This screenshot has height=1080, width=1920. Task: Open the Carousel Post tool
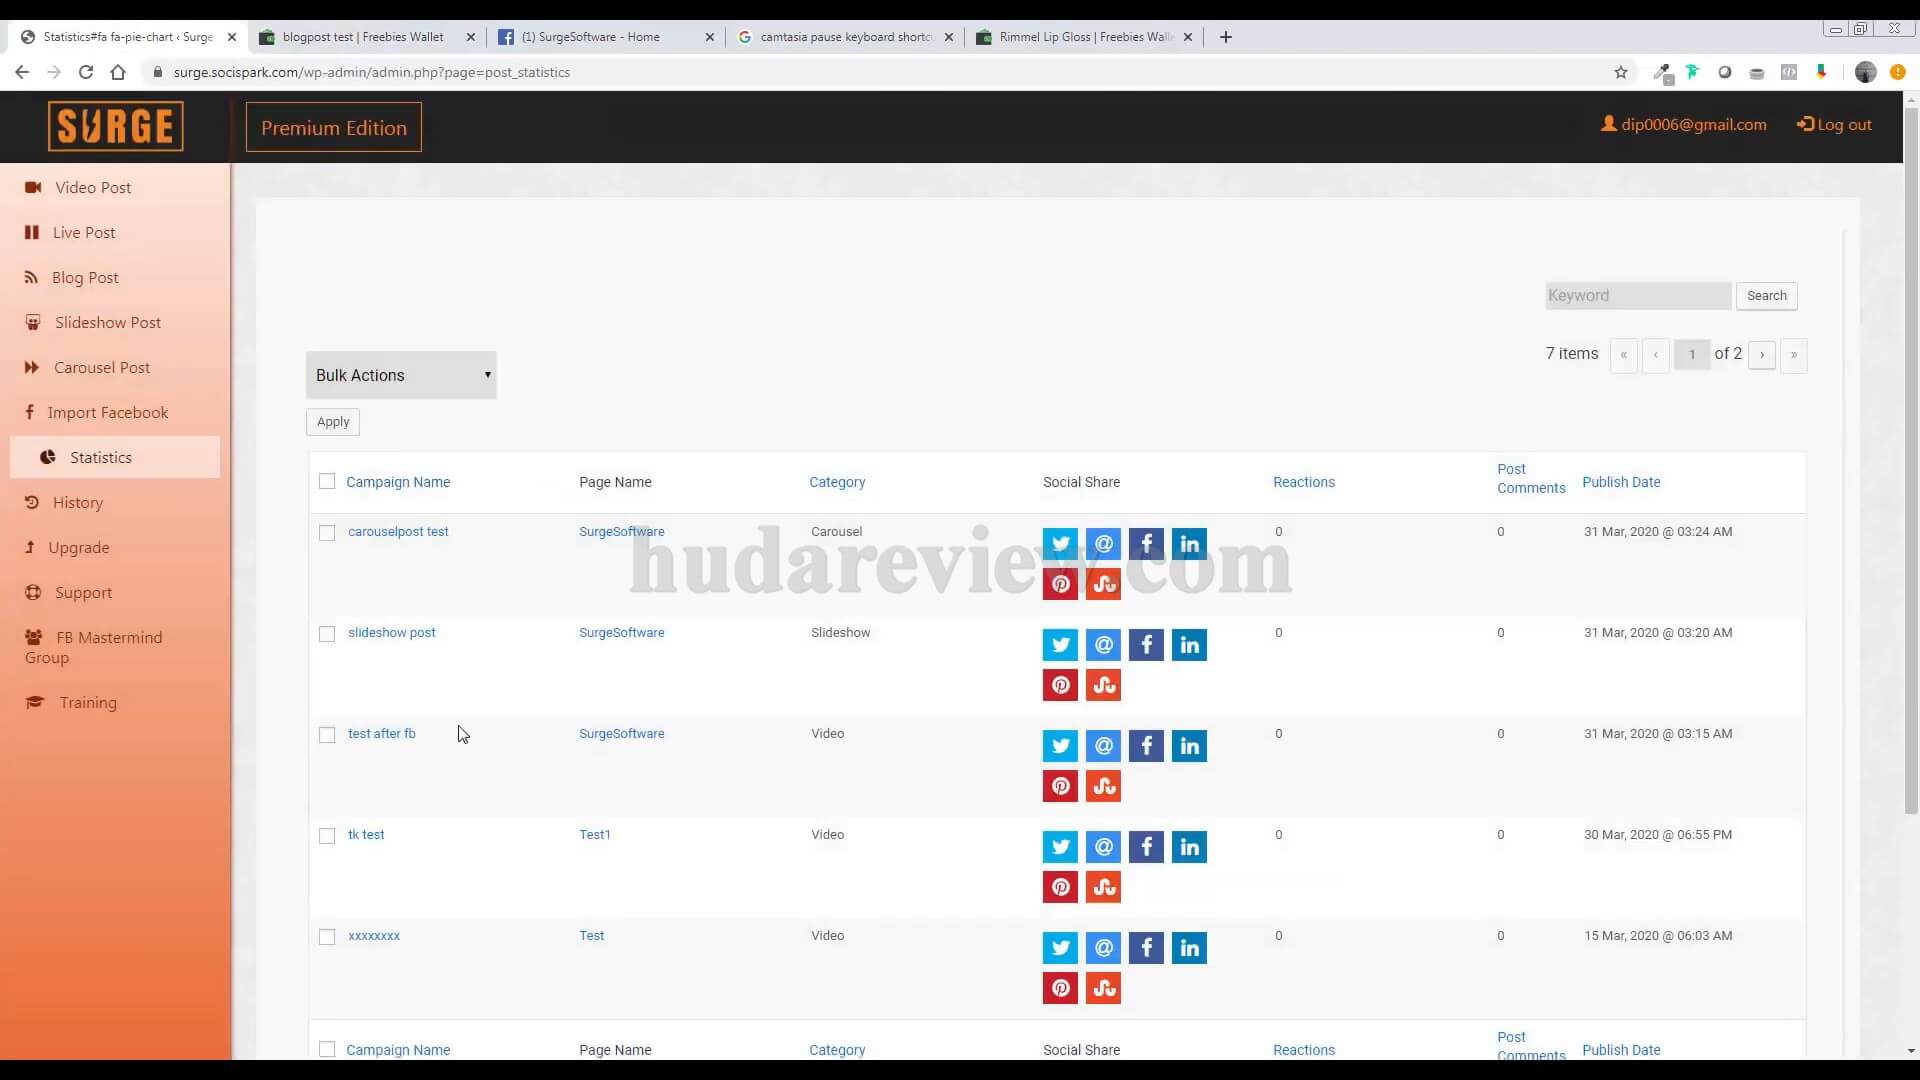tap(101, 367)
